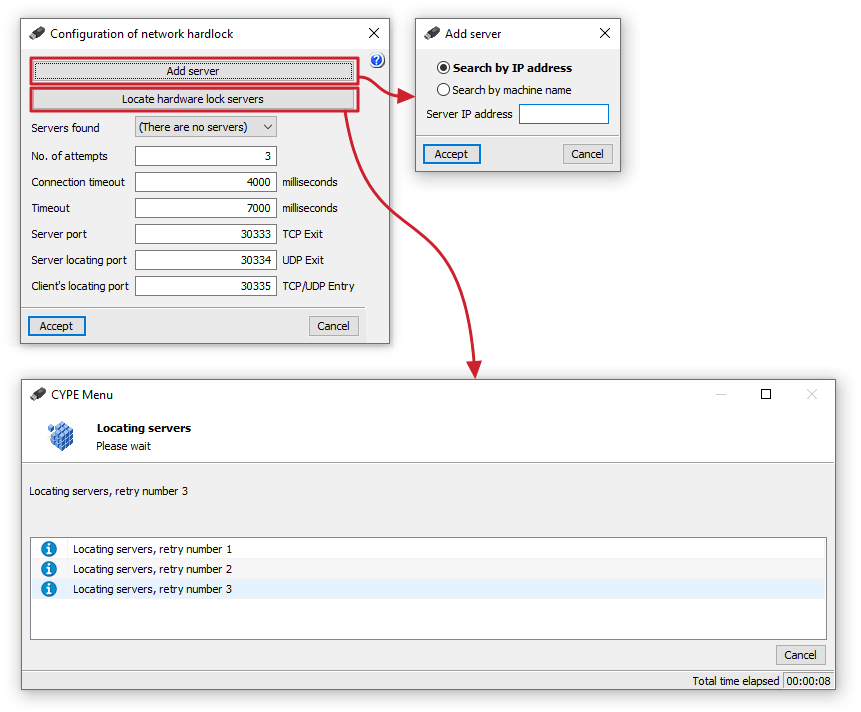Click the No. of attempts field

[206, 156]
